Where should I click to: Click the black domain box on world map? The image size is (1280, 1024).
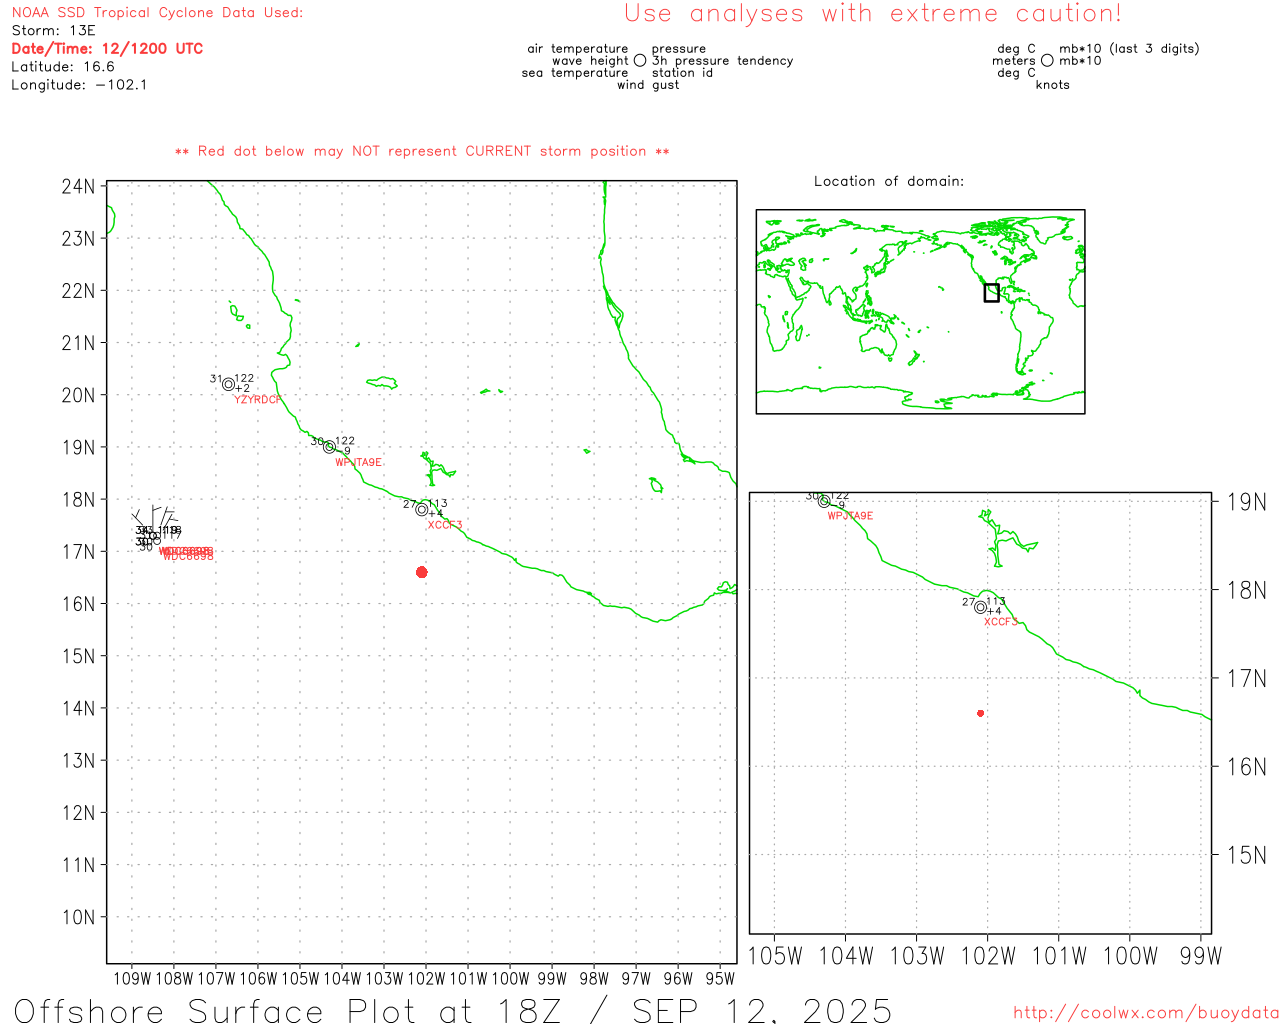coord(991,292)
